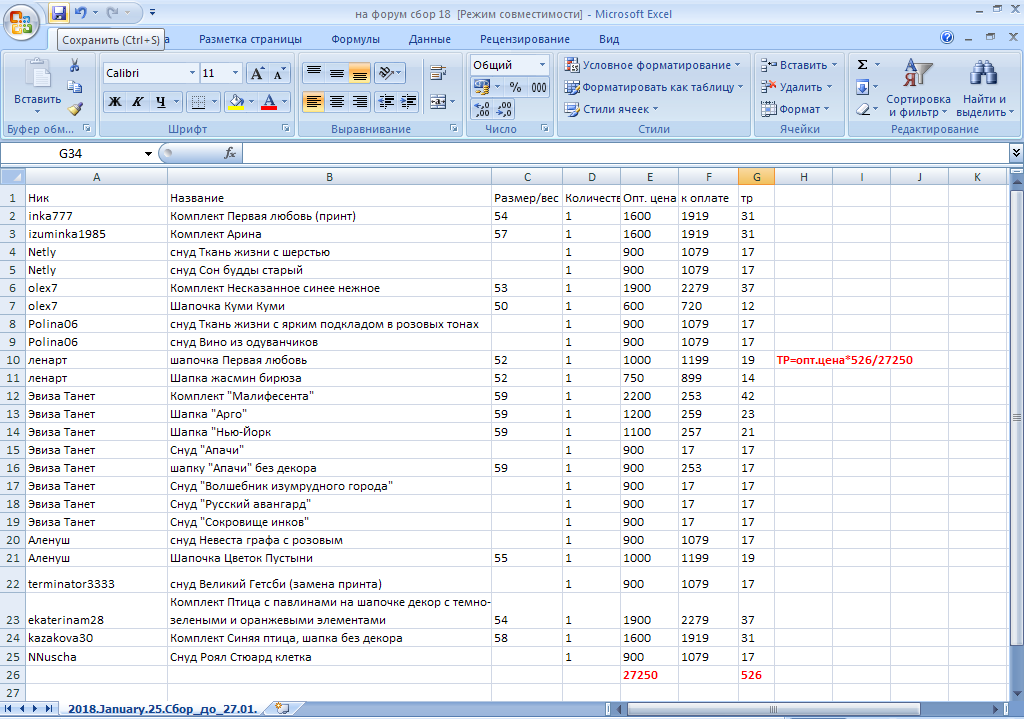Click the insert function fx icon
The height and width of the screenshot is (719, 1024).
pyautogui.click(x=229, y=153)
